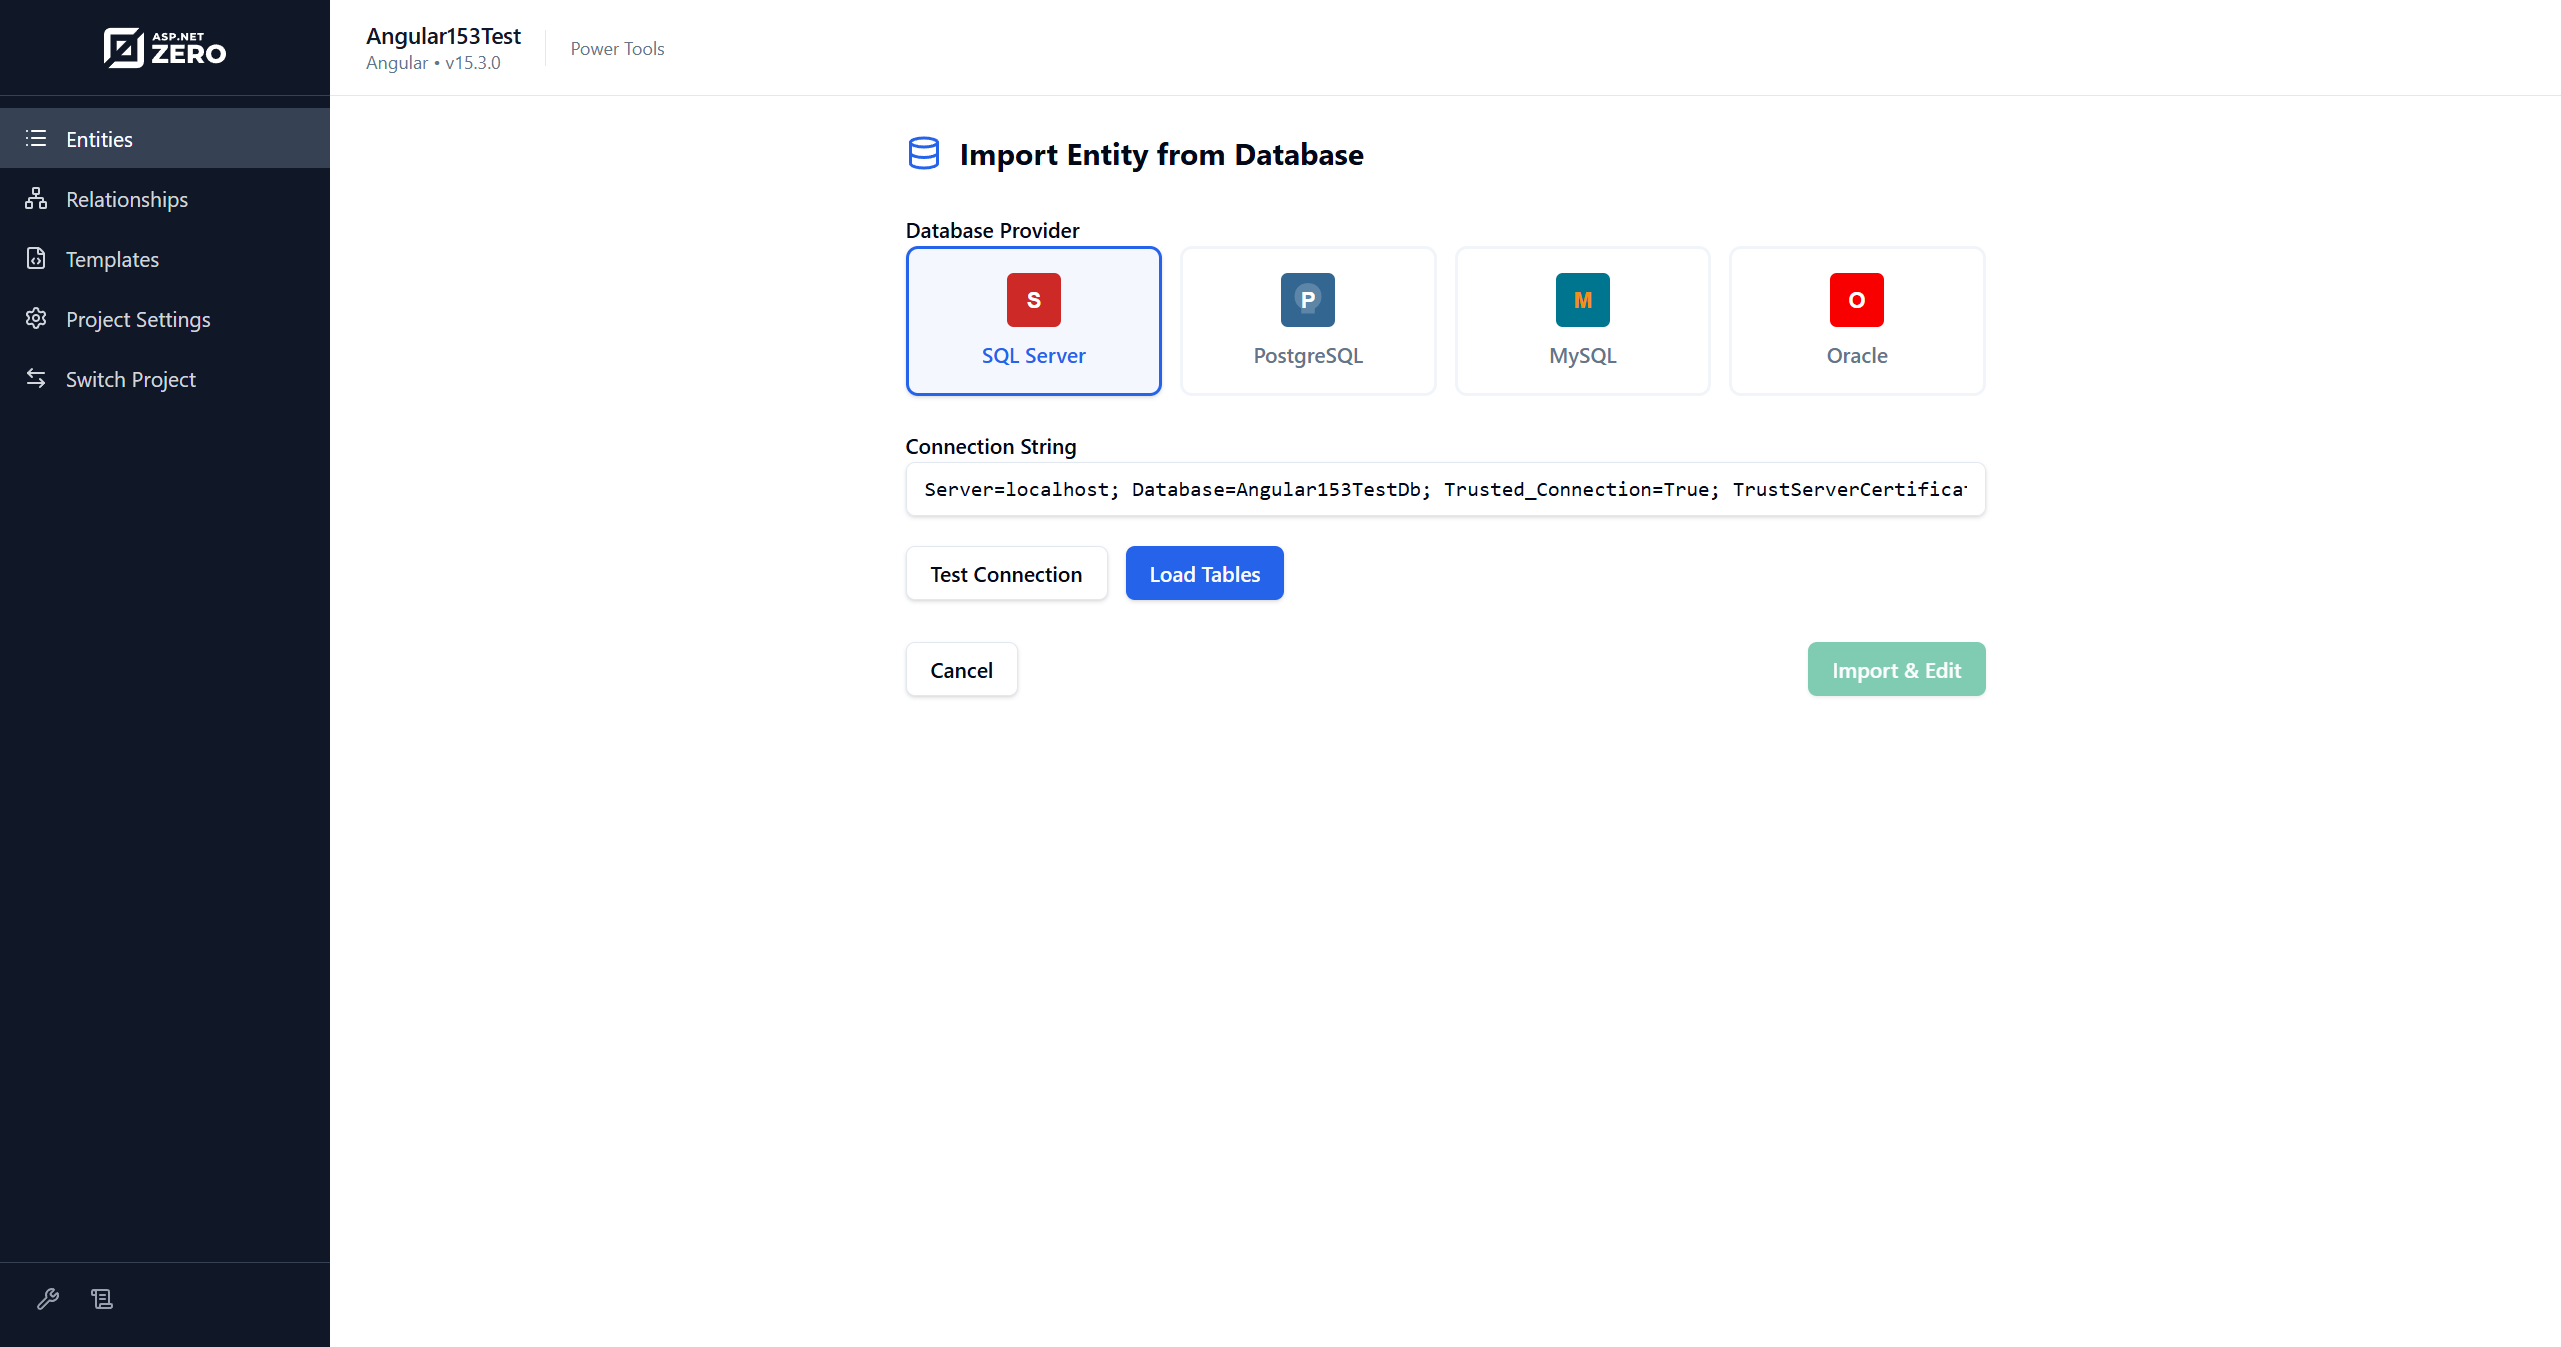
Task: Click the Import Entity from Database heading
Action: (1162, 155)
